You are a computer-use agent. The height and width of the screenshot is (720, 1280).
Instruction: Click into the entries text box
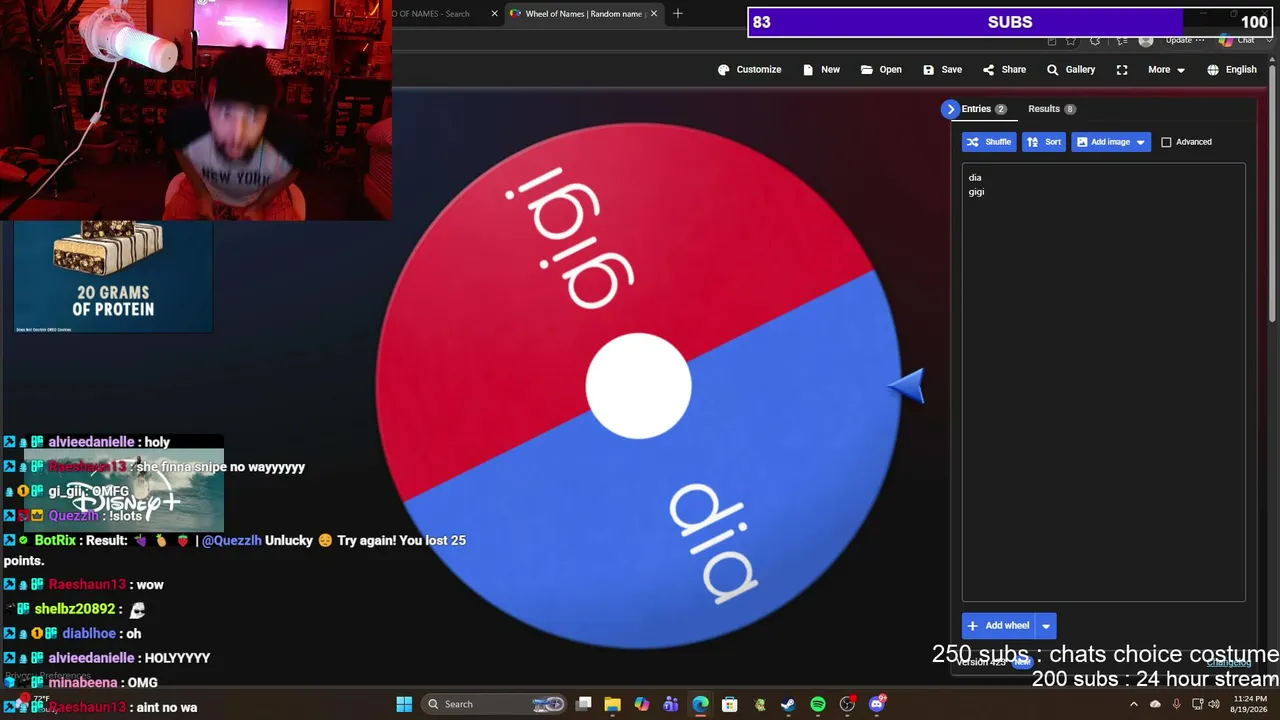point(1103,382)
